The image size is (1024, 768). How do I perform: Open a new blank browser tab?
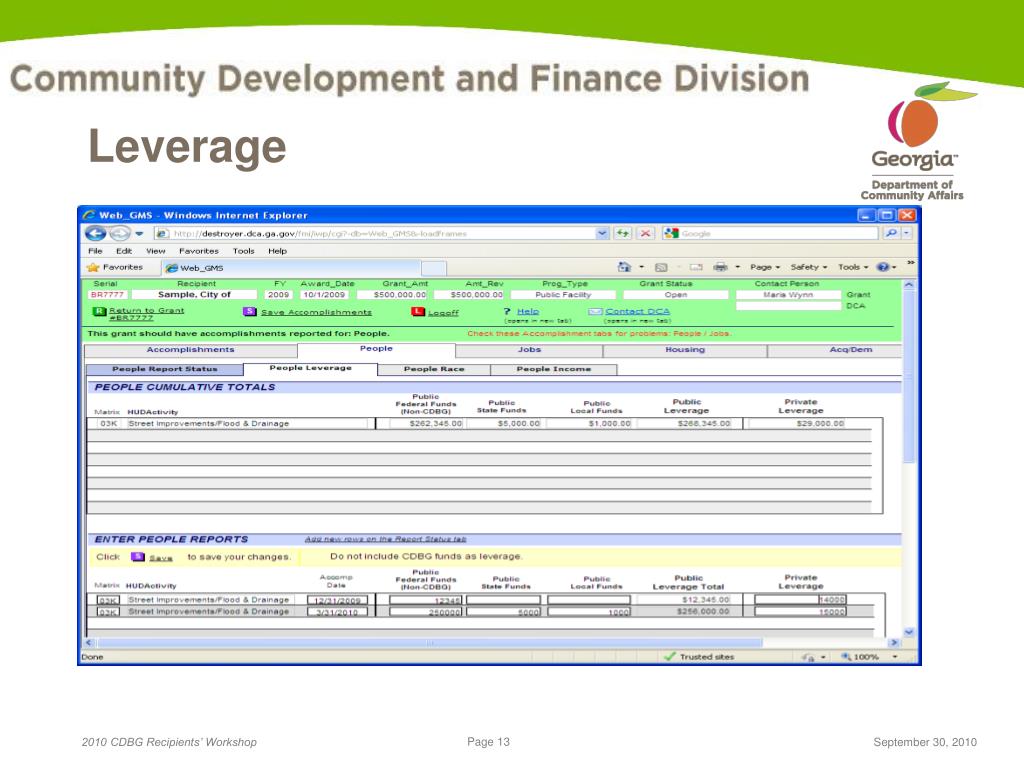pos(434,268)
